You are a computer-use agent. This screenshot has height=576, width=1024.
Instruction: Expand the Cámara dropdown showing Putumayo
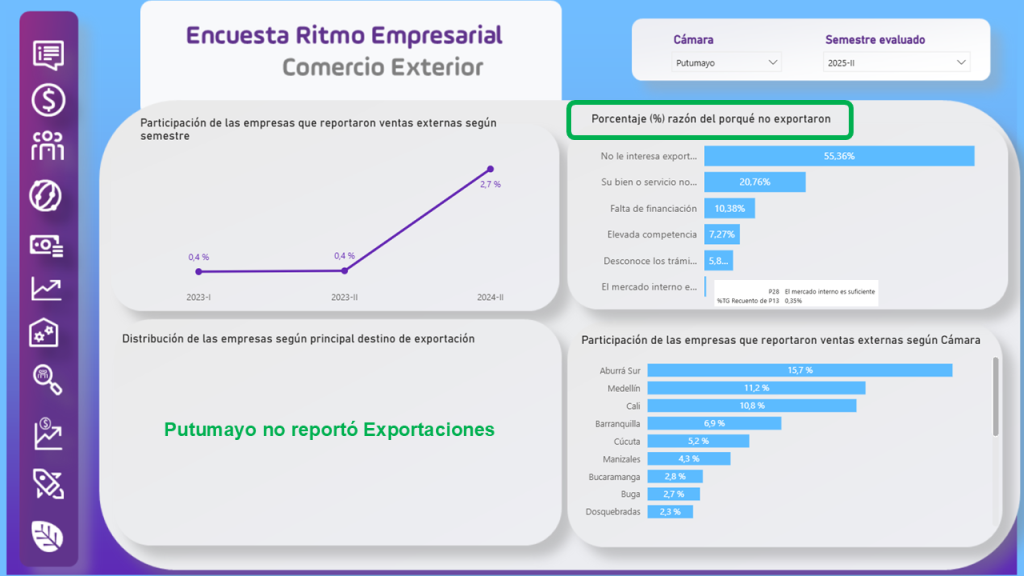pyautogui.click(x=726, y=62)
